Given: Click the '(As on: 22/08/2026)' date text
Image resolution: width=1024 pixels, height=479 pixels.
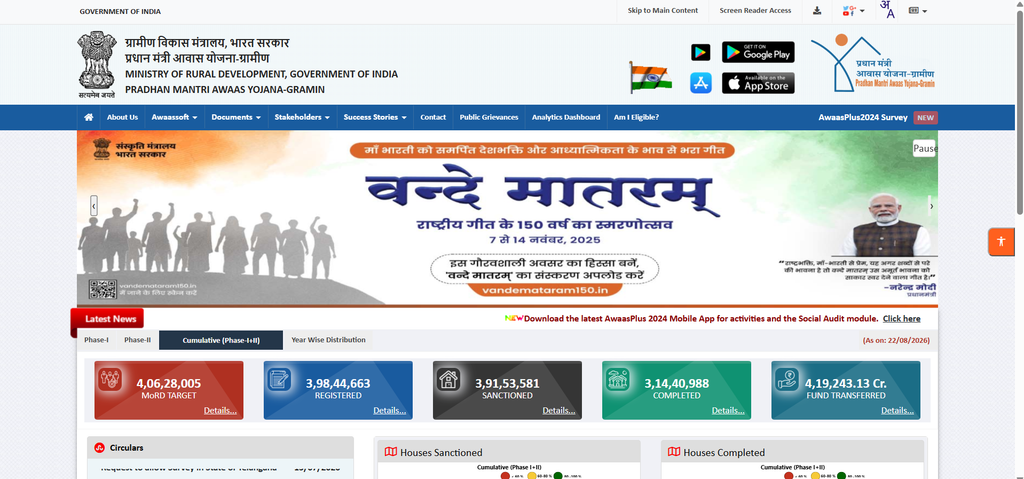Looking at the screenshot, I should tap(896, 340).
